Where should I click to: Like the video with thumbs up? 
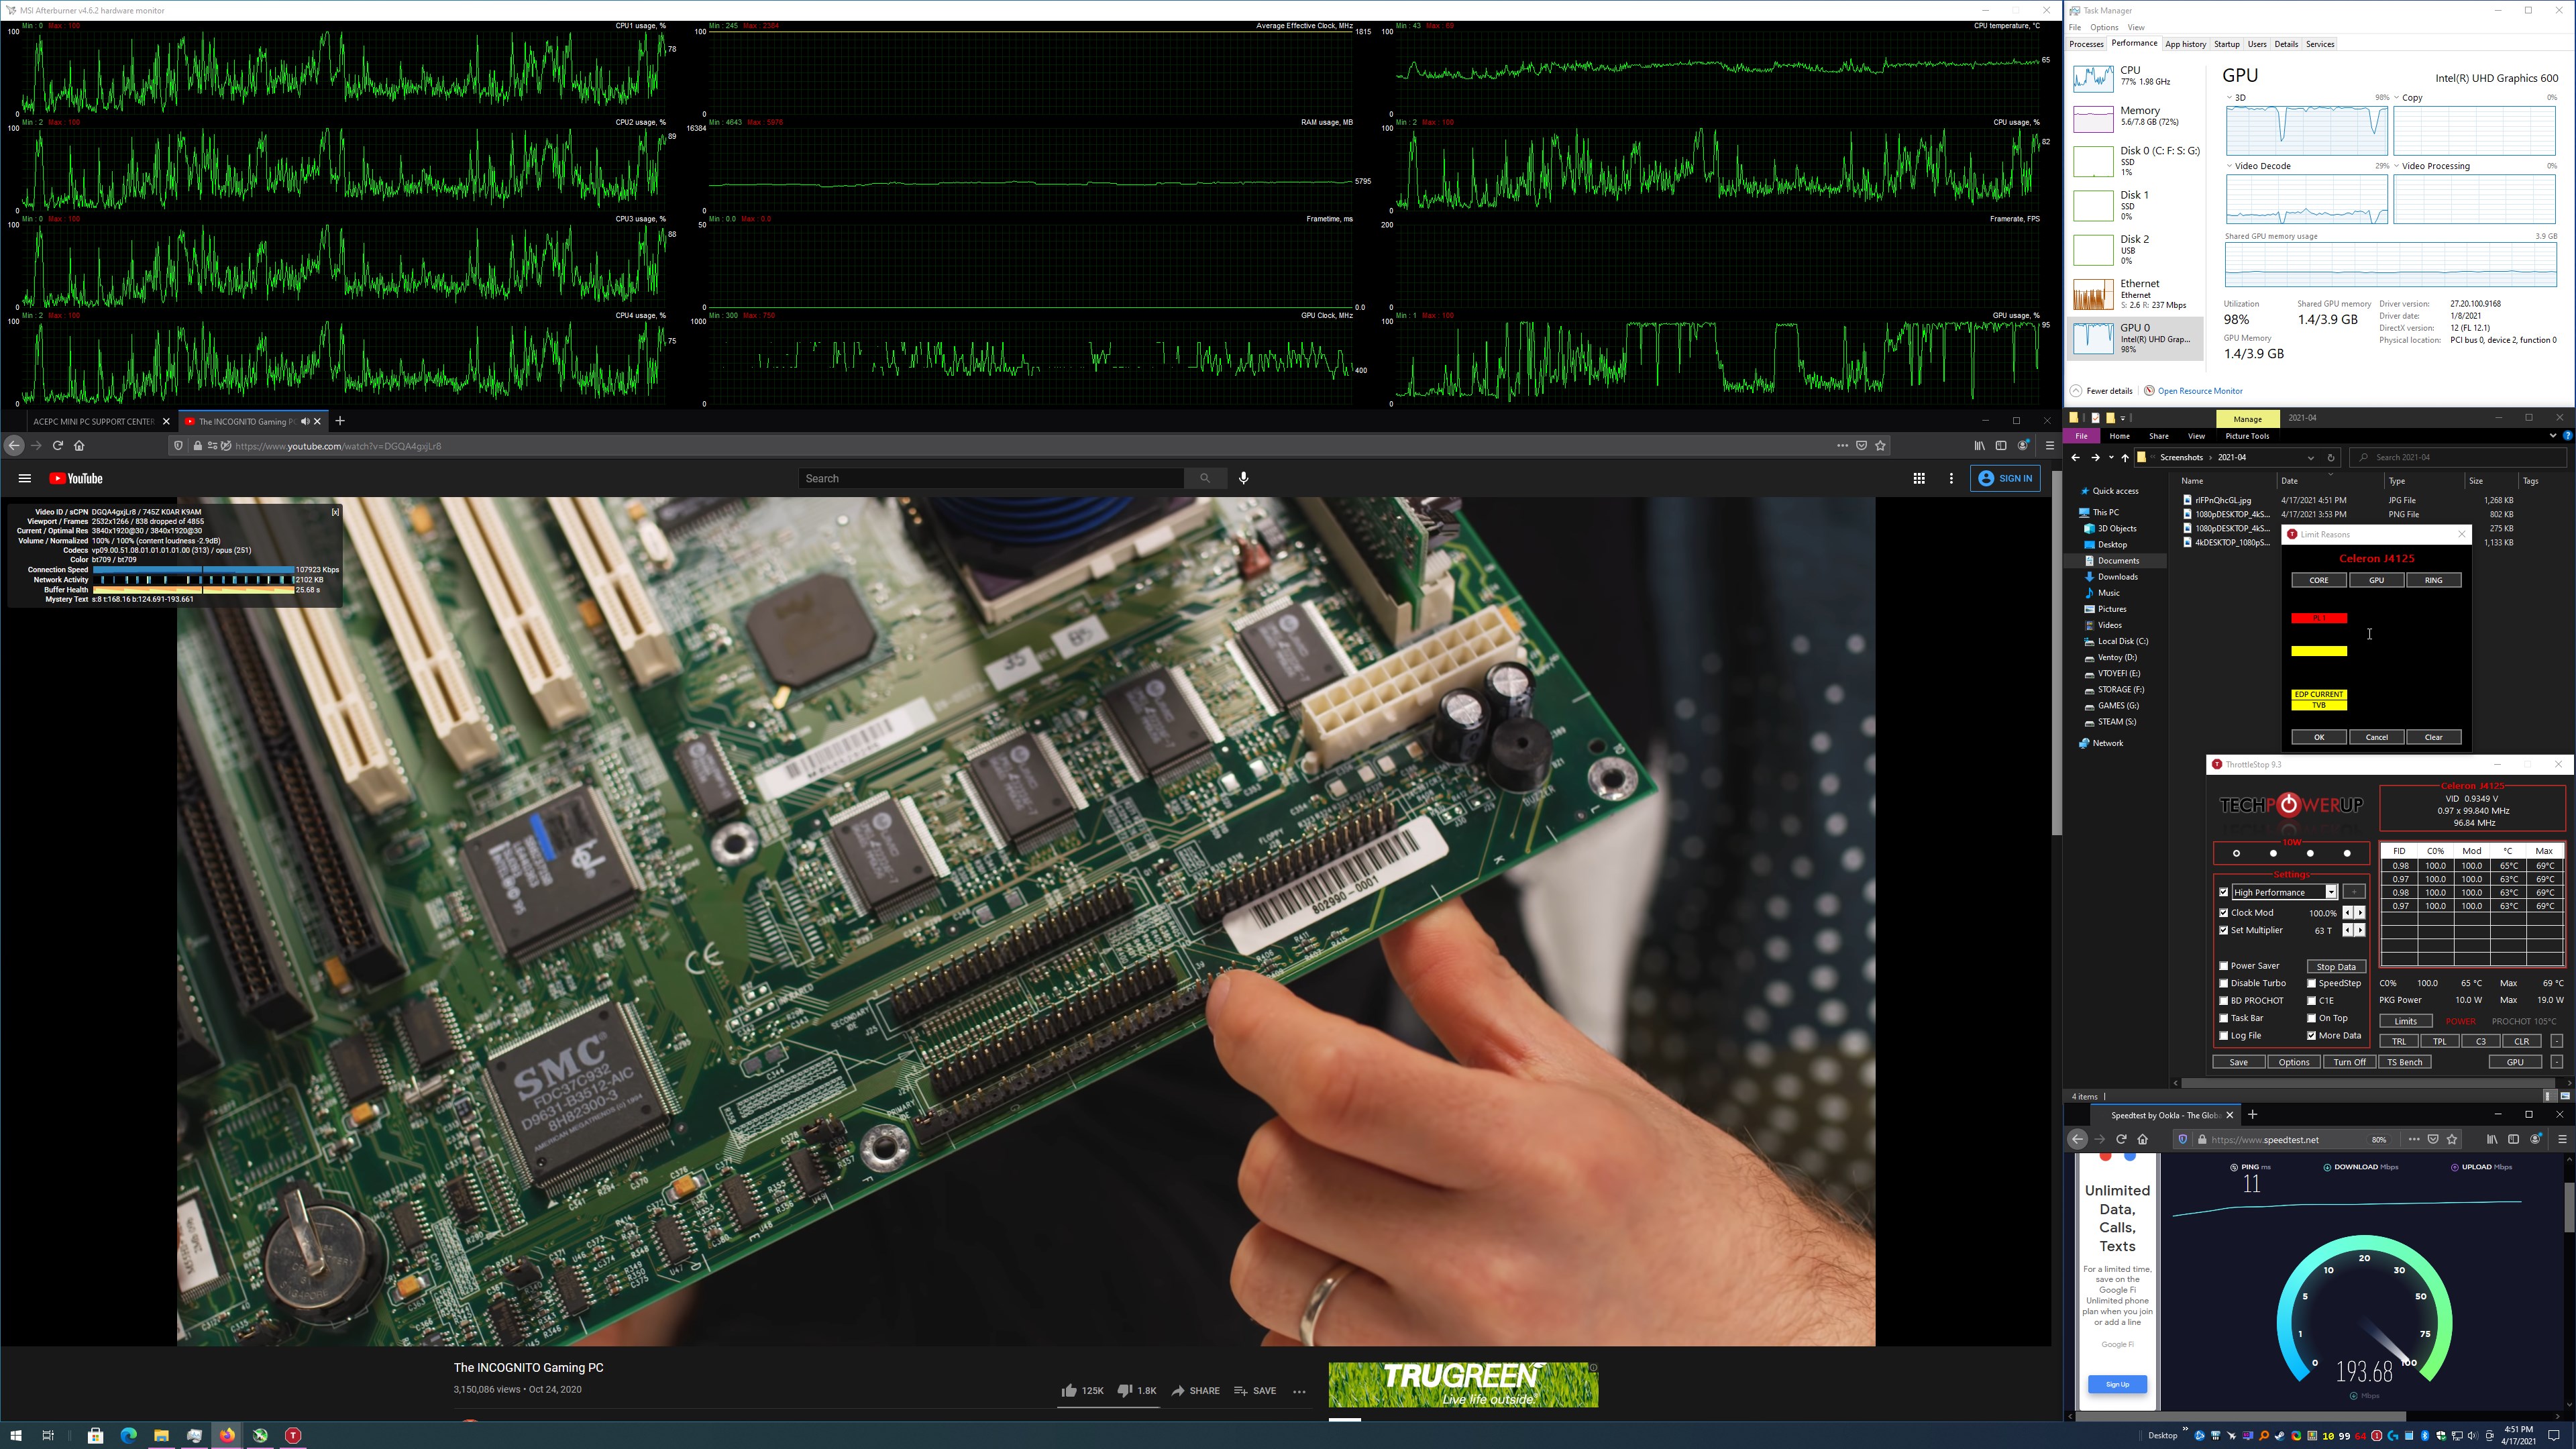tap(1069, 1390)
